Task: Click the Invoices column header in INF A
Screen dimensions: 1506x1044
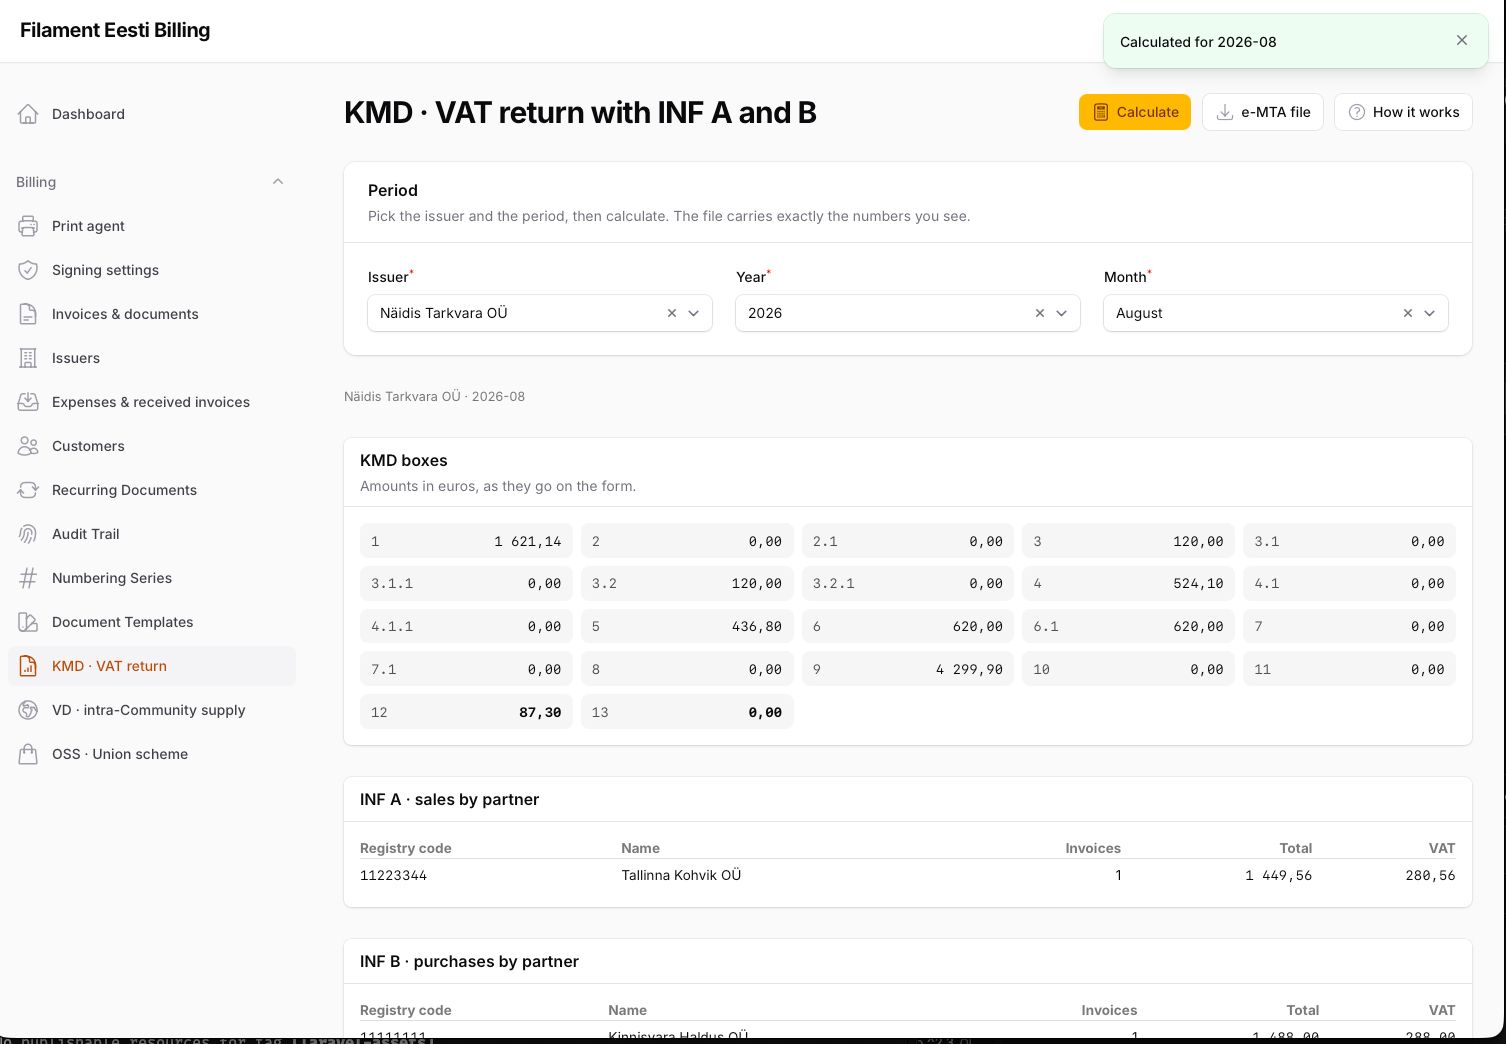Action: point(1093,848)
